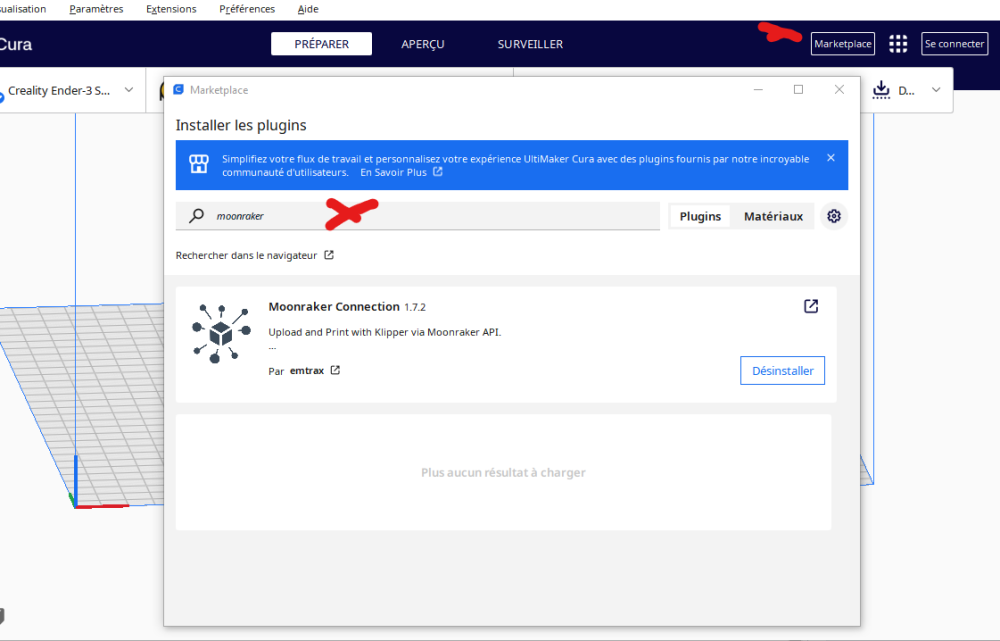Open the Paramètres menu

(96, 9)
